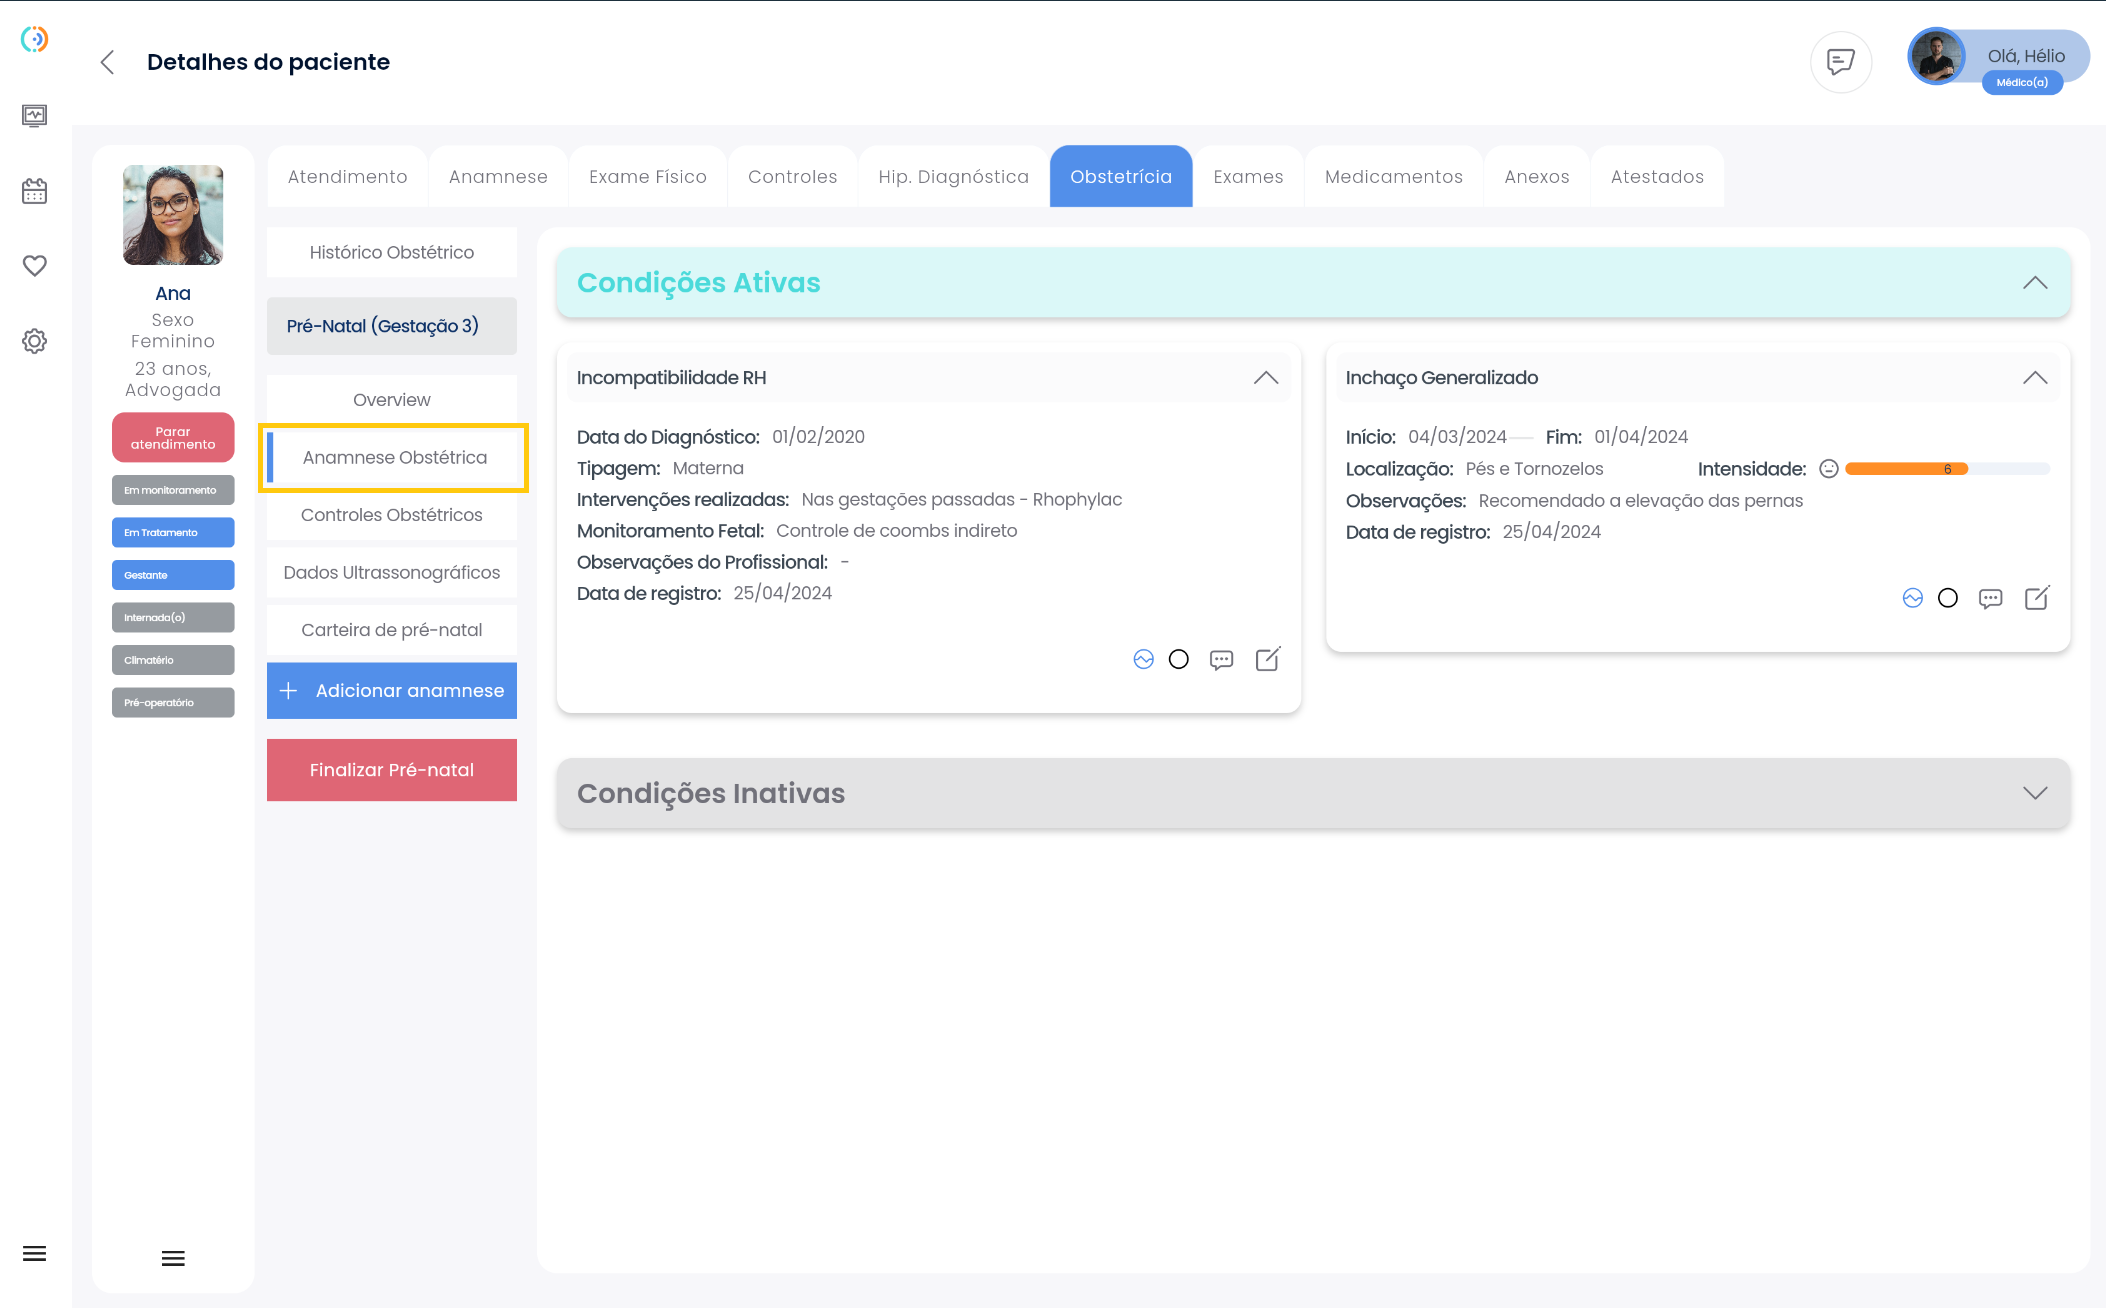
Task: Toggle the Pré-operatório tag
Action: tap(173, 703)
